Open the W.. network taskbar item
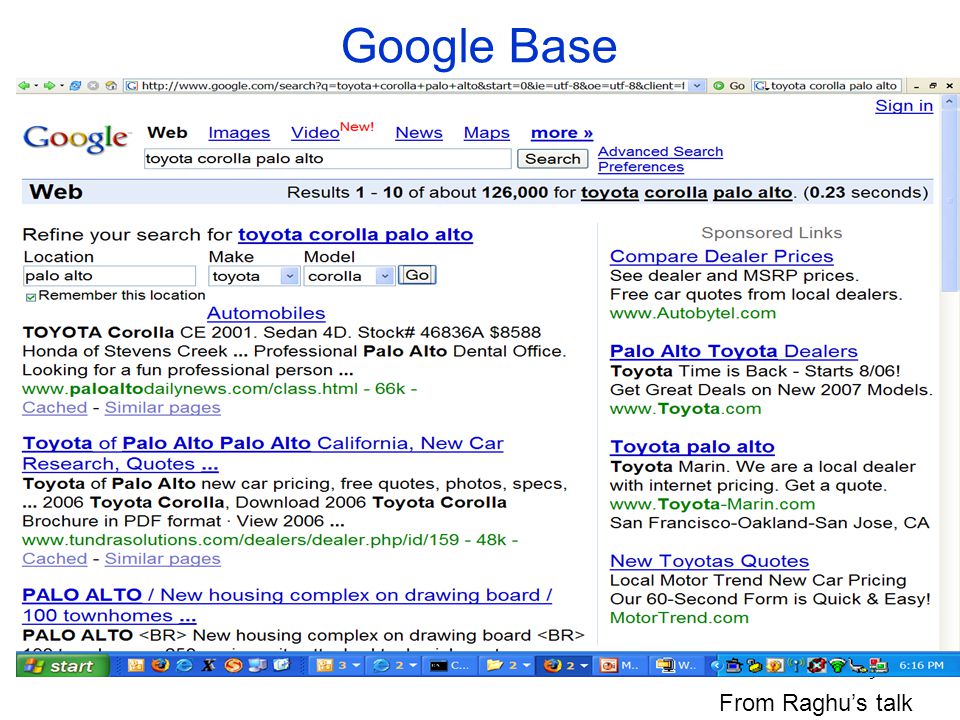 675,666
